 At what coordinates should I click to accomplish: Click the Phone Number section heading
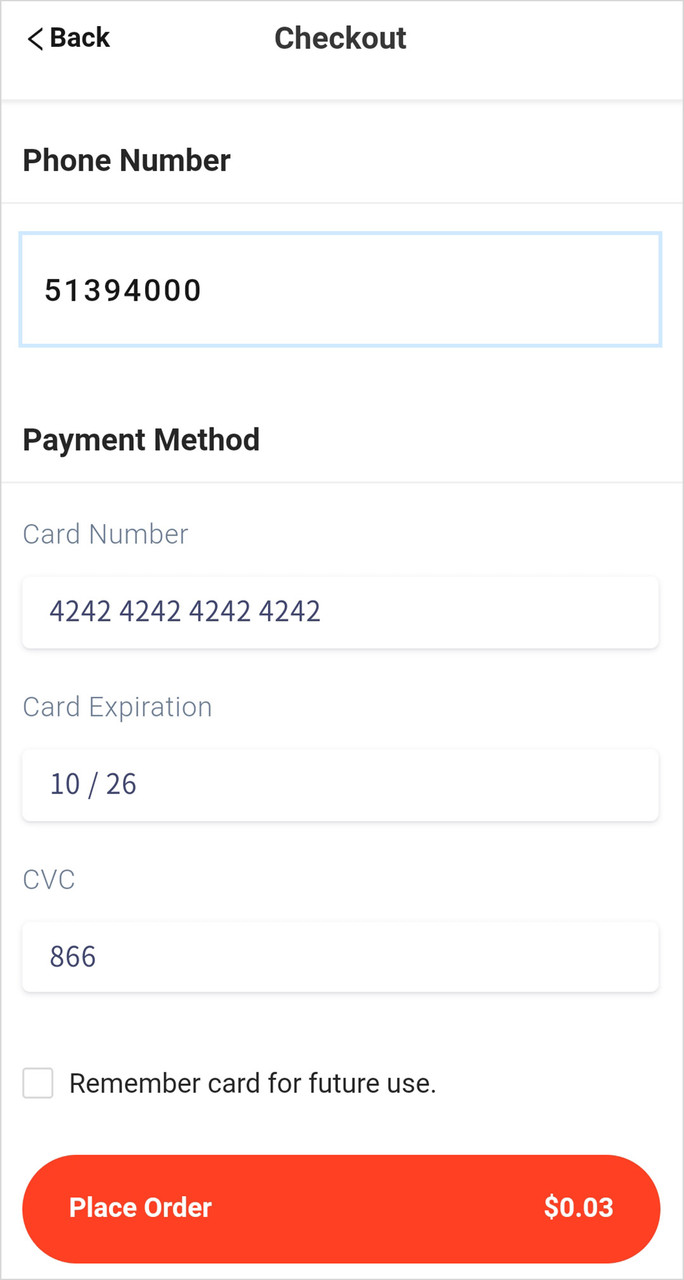[x=127, y=160]
